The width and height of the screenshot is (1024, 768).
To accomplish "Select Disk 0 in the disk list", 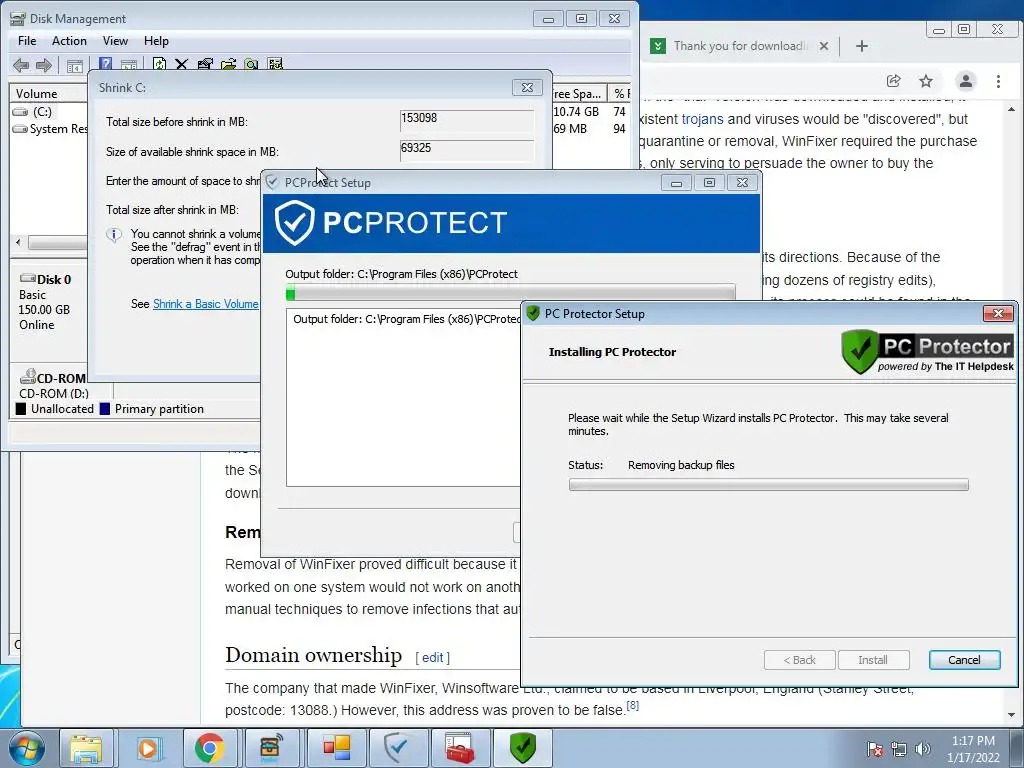I will coord(46,301).
